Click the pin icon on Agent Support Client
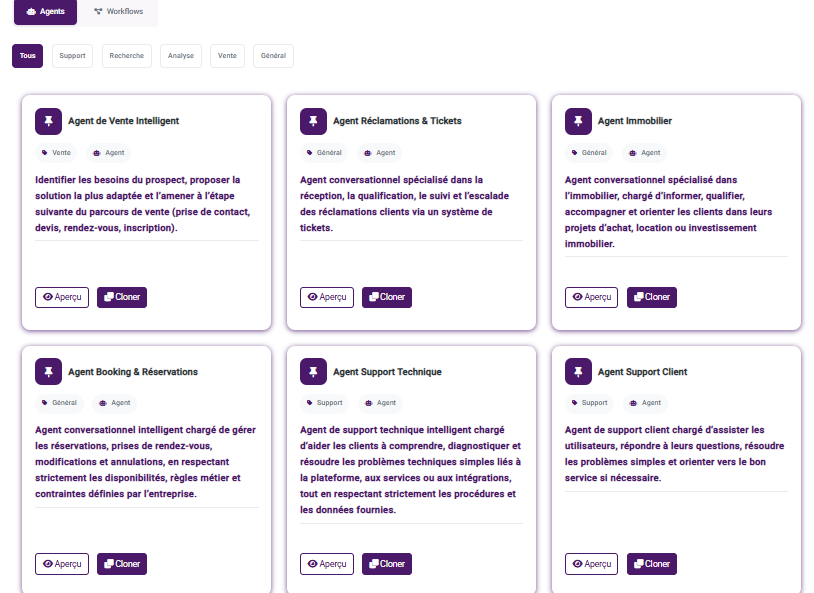This screenshot has height=593, width=814. pyautogui.click(x=578, y=372)
